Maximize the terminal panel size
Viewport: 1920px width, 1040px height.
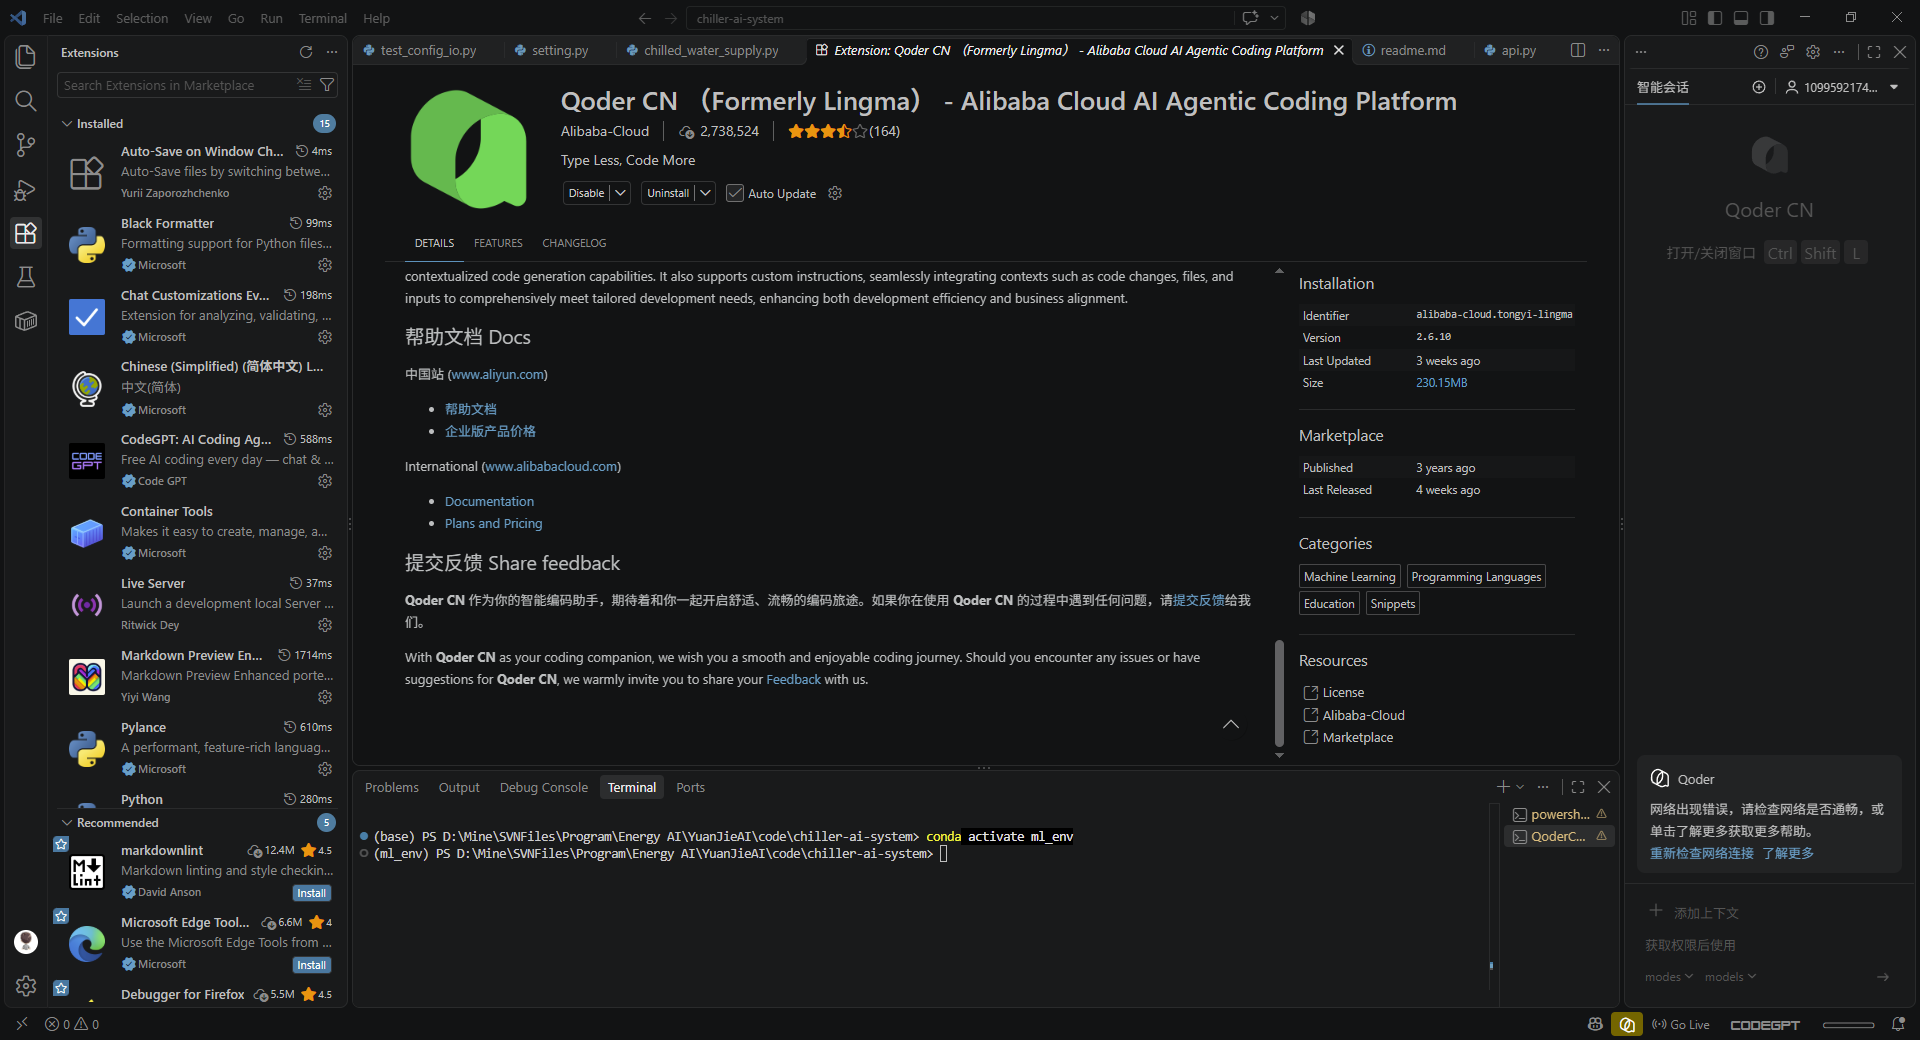click(x=1578, y=787)
